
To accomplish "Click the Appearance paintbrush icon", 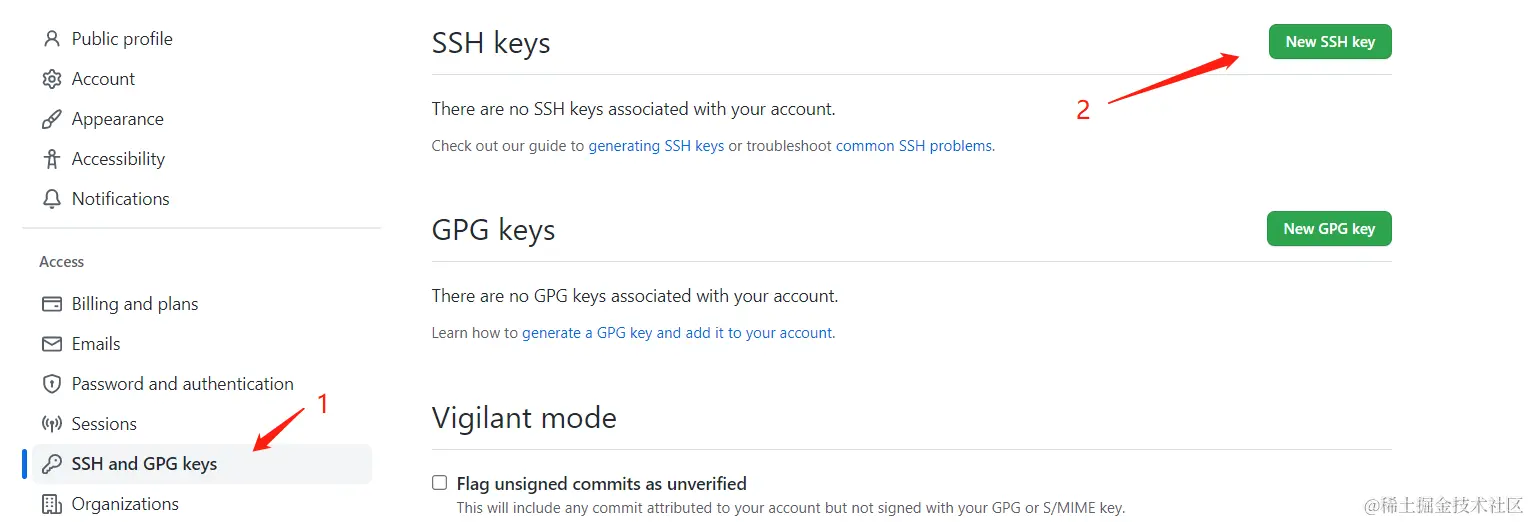I will 51,119.
